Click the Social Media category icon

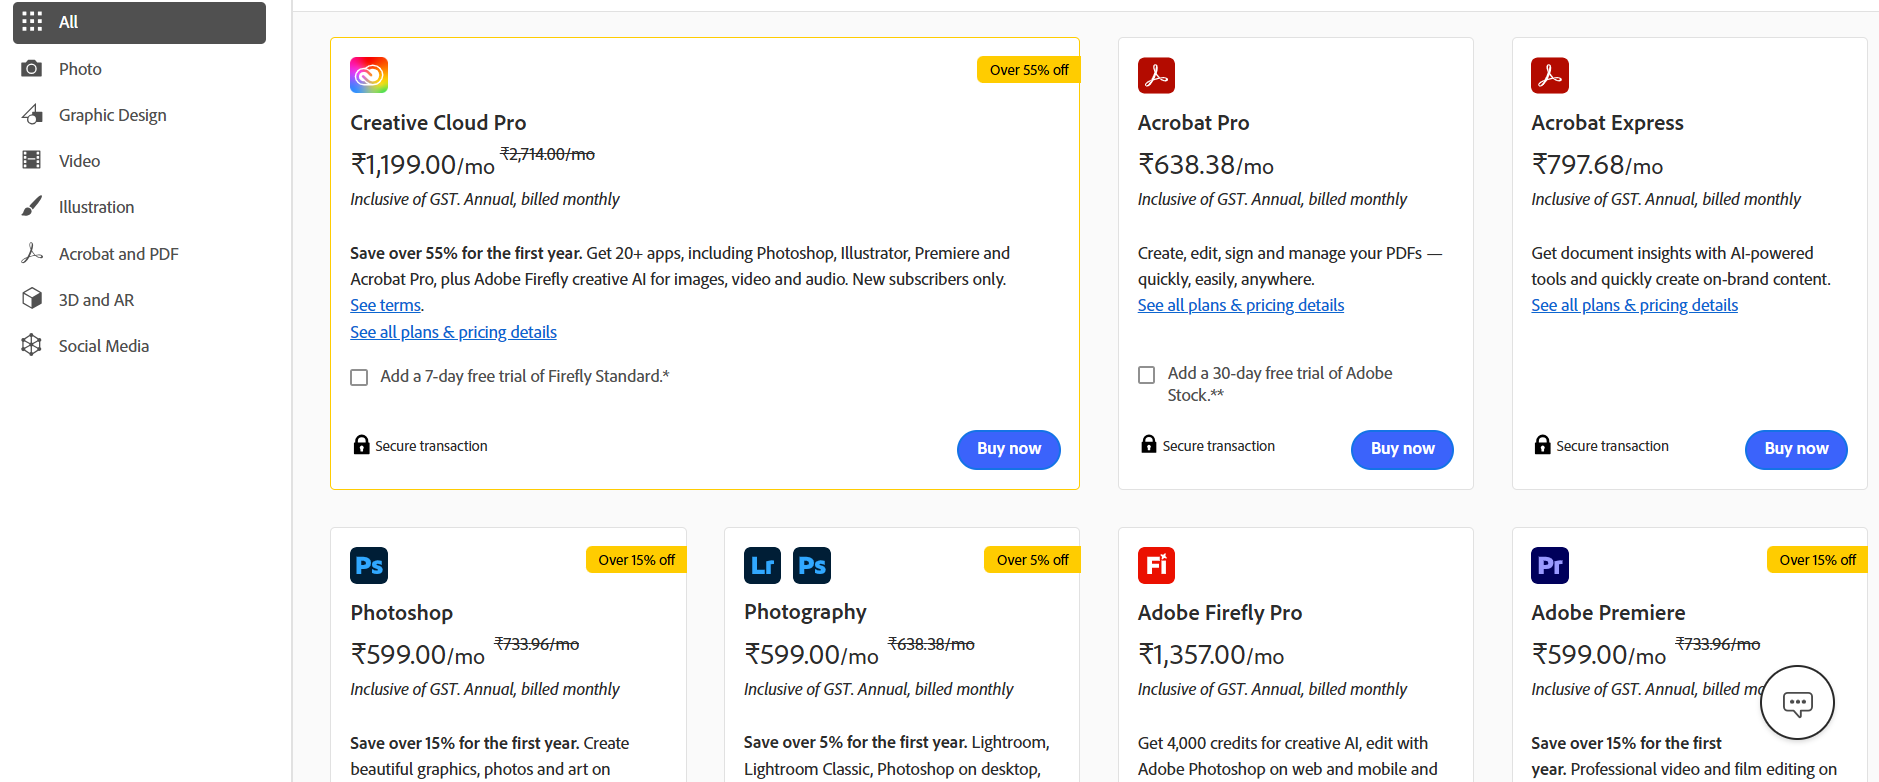tap(32, 345)
